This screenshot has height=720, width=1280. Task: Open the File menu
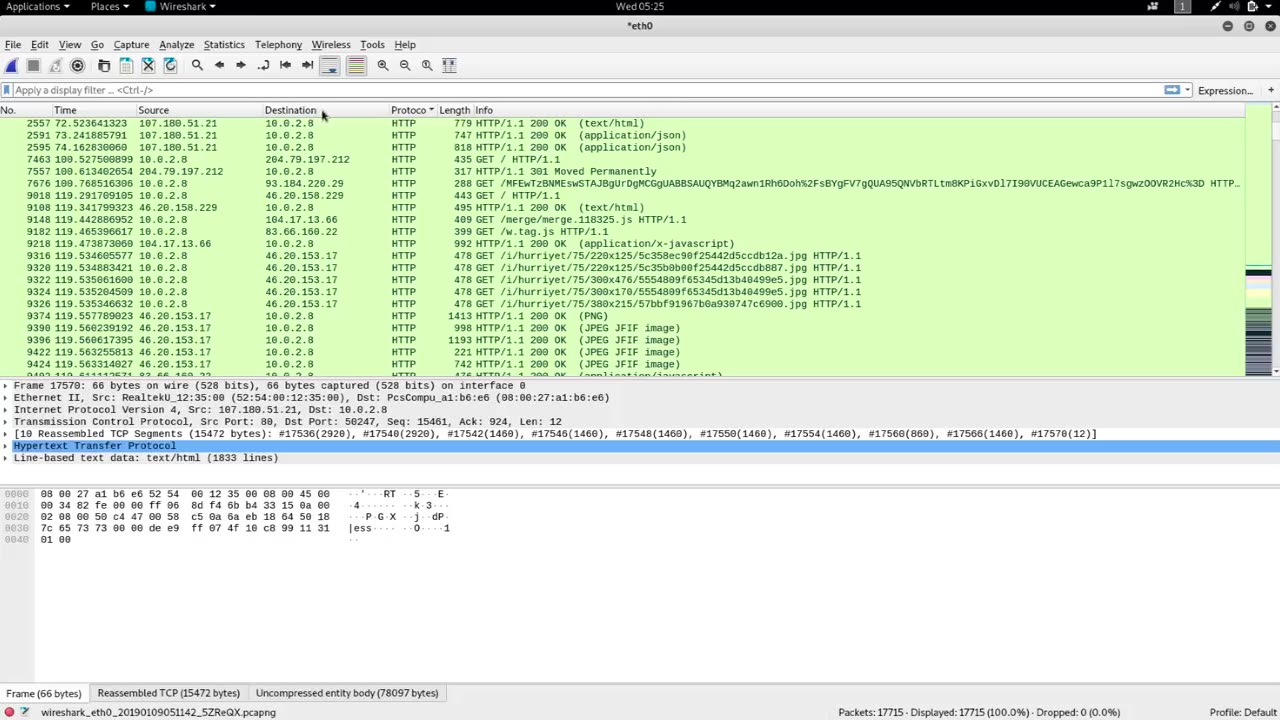[x=13, y=45]
